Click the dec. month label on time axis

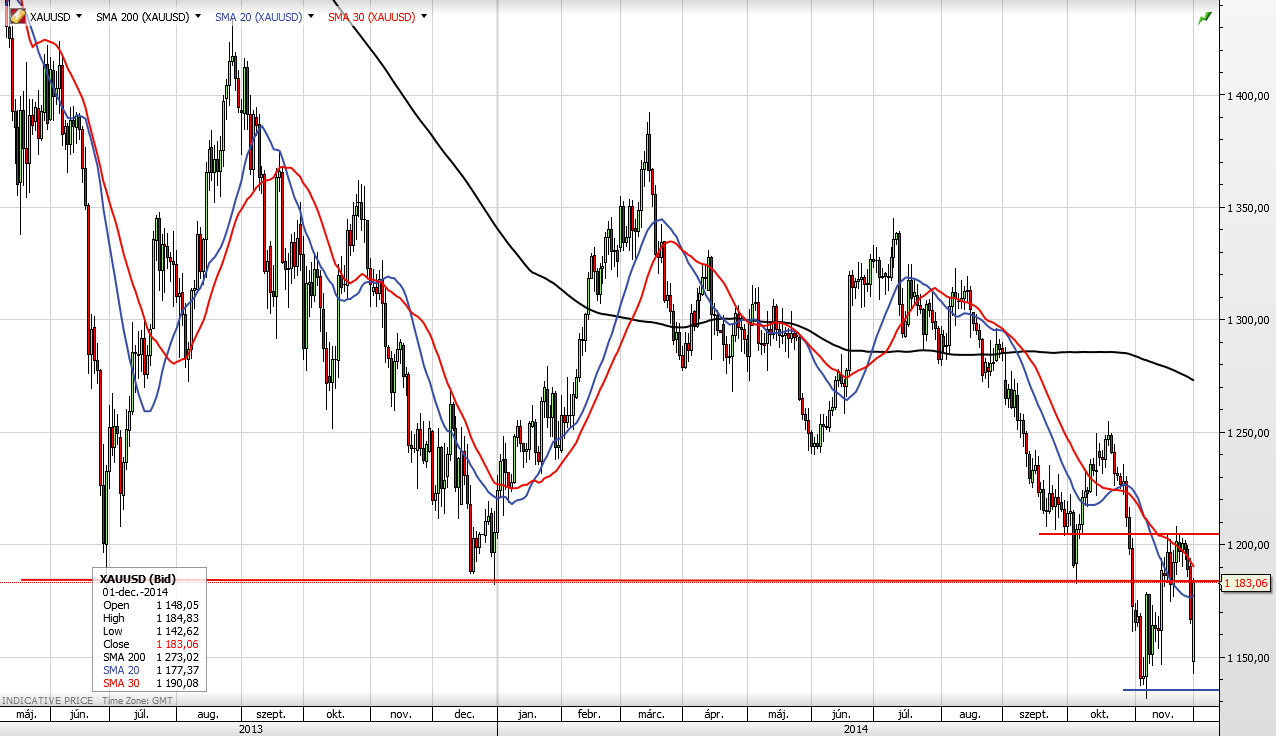click(464, 715)
